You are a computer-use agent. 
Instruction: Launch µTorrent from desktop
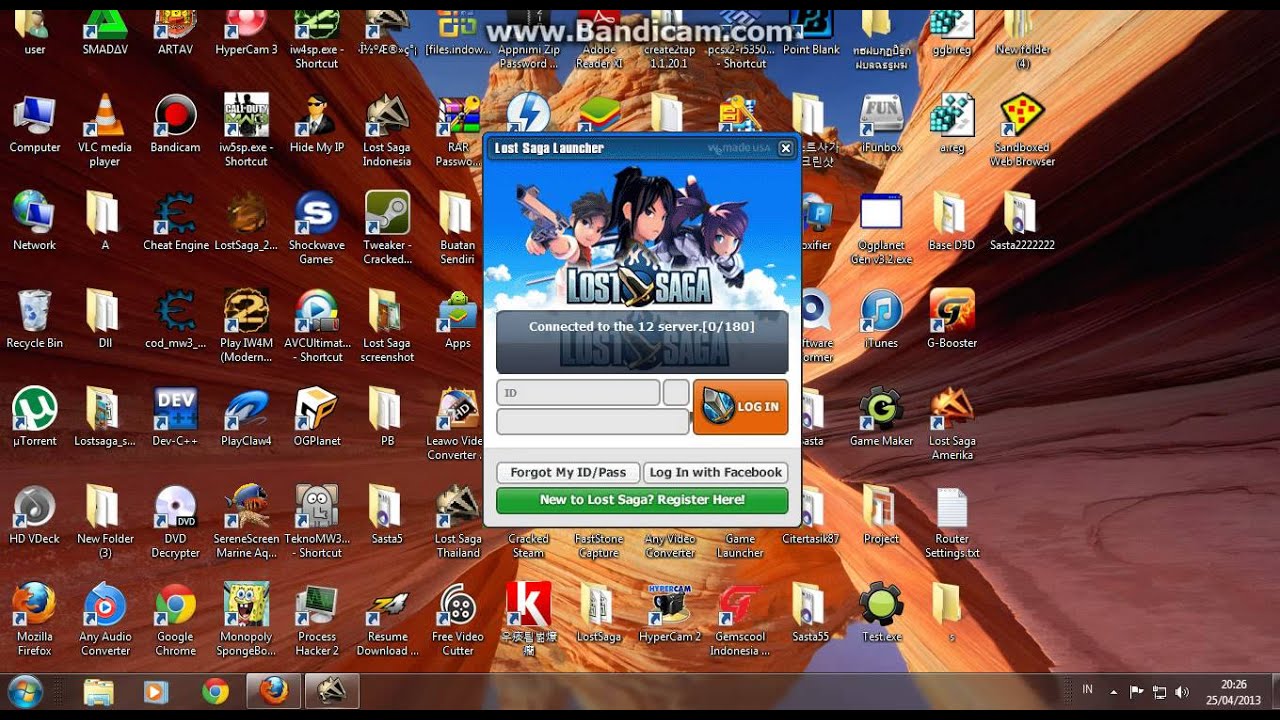click(x=34, y=418)
